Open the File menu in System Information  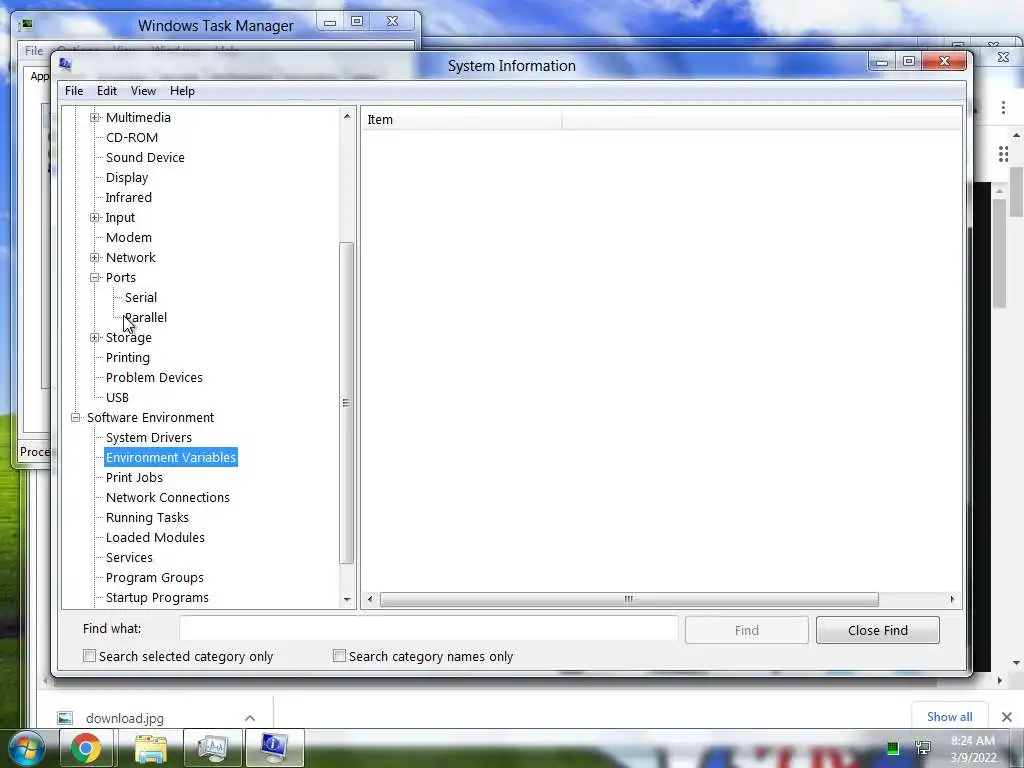coord(74,91)
